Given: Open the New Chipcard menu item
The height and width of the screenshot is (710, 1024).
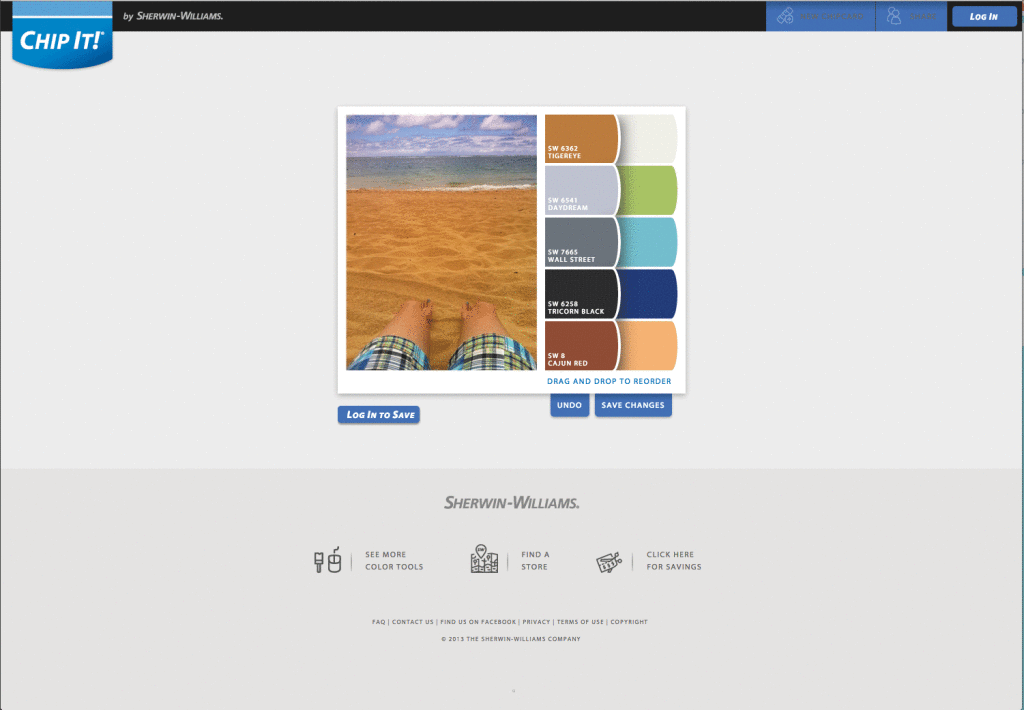Looking at the screenshot, I should click(x=820, y=16).
